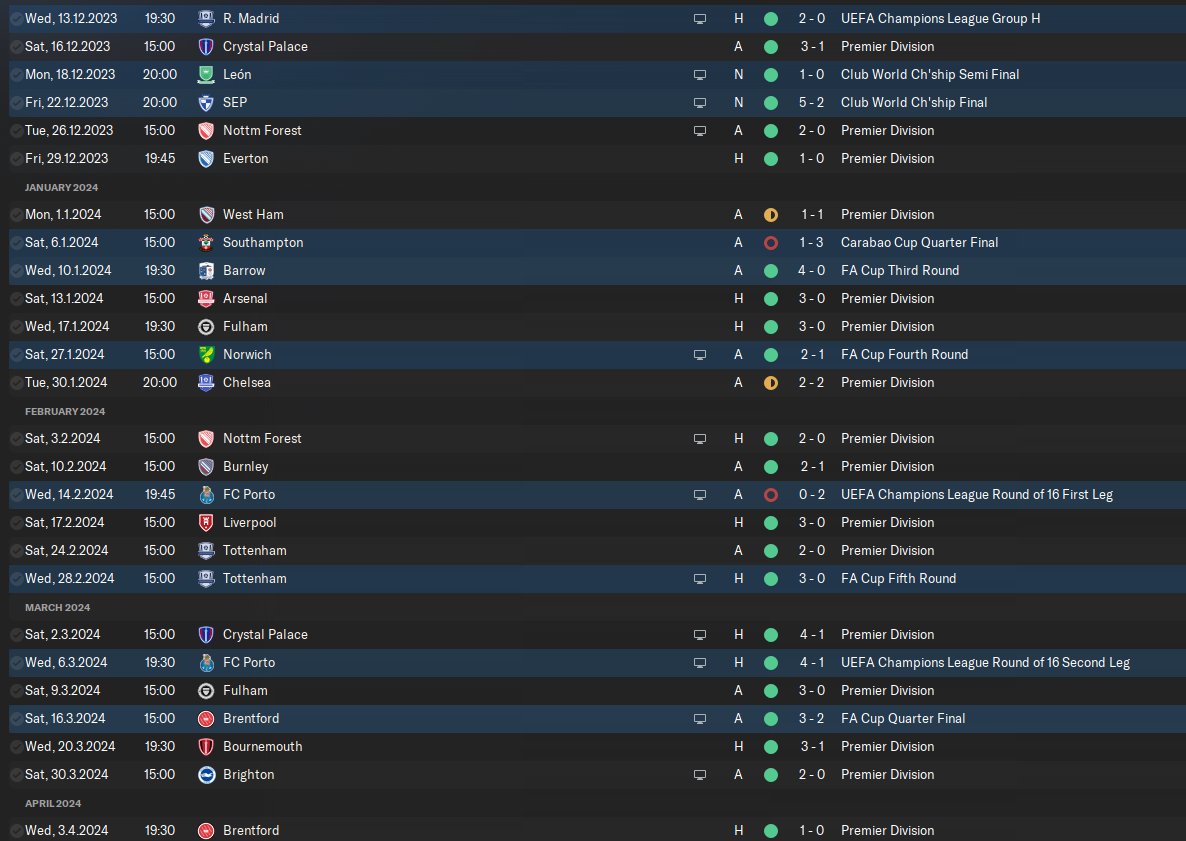Click the JANUARY 2024 month header
Viewport: 1186px width, 841px height.
[61, 187]
